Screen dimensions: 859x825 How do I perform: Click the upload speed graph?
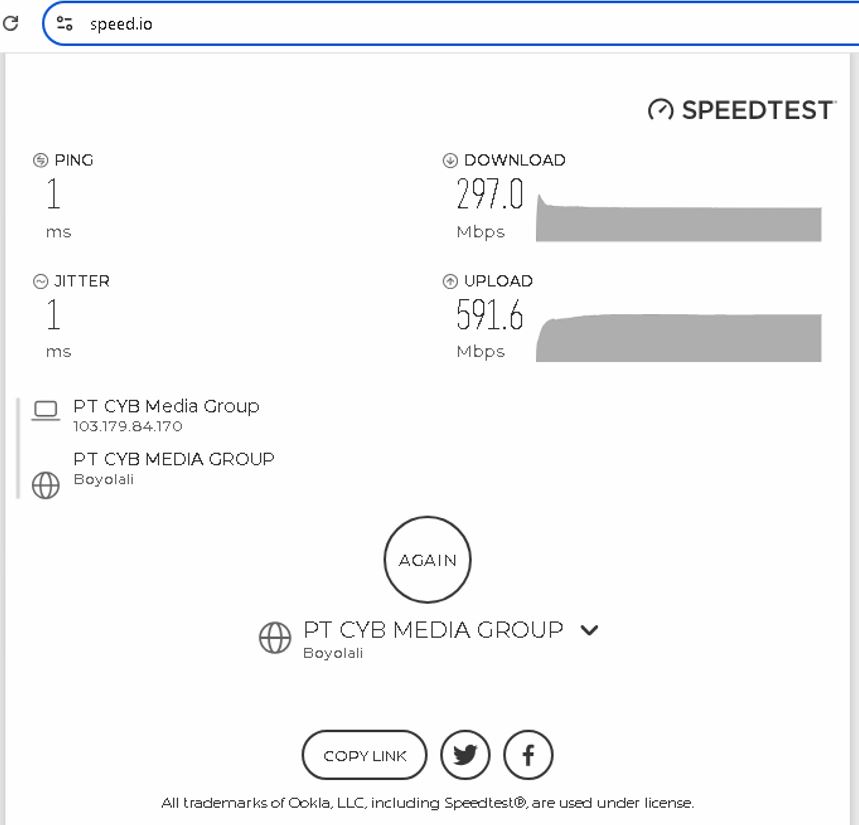678,337
